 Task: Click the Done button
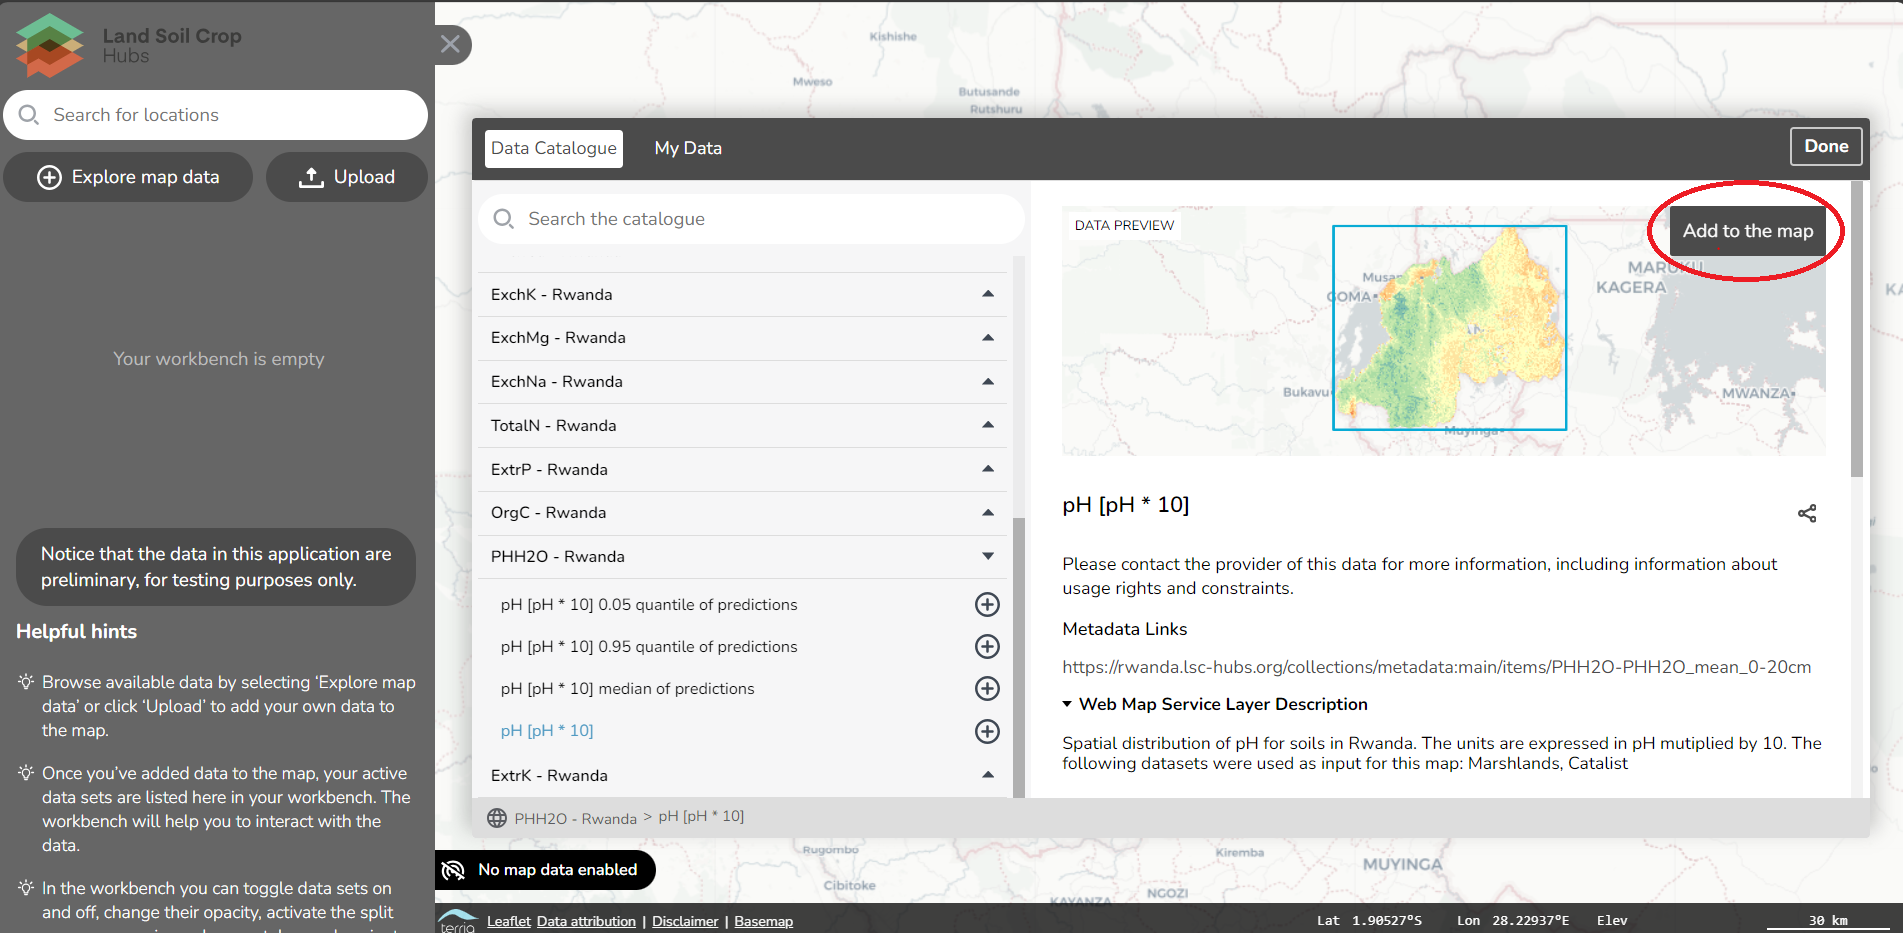pos(1825,146)
